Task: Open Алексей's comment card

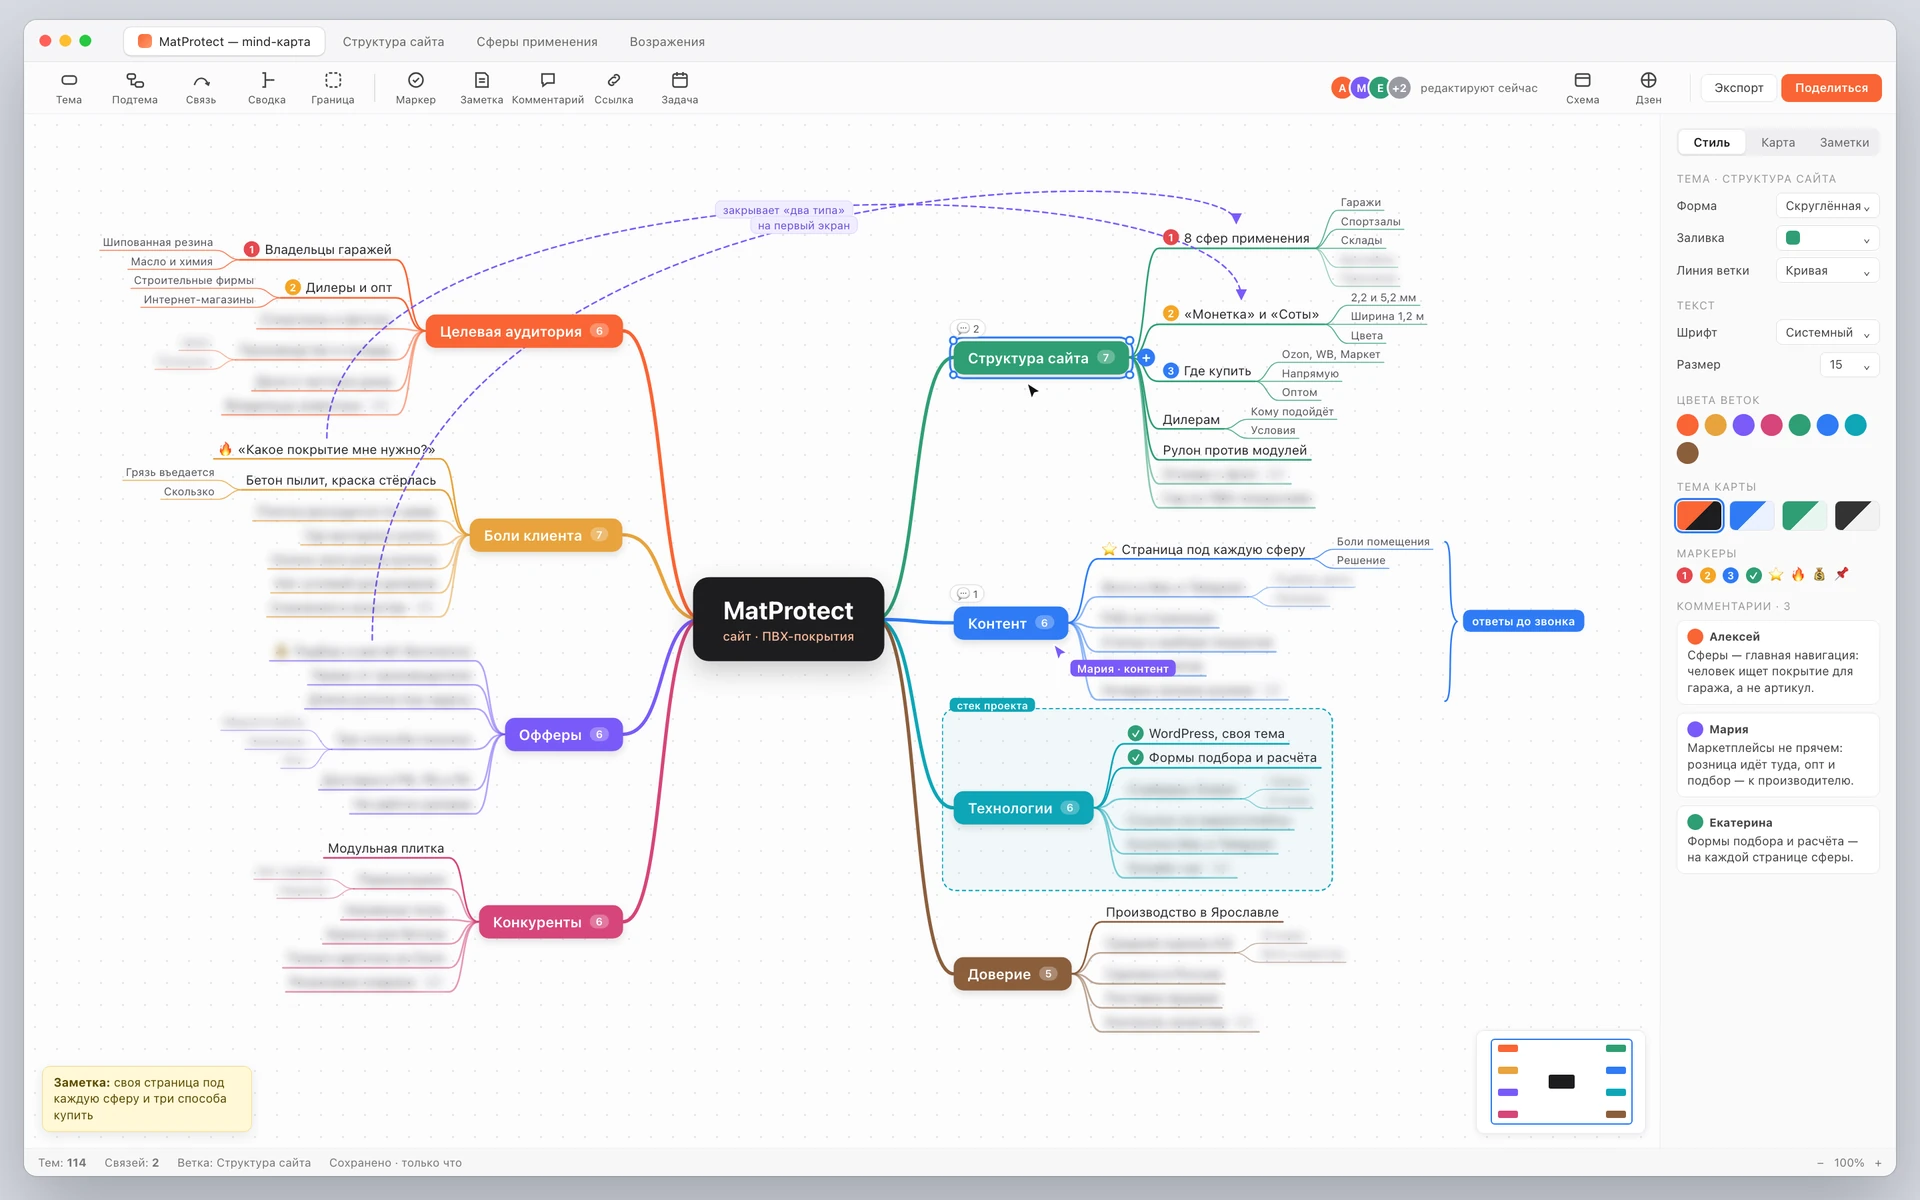Action: [x=1777, y=662]
